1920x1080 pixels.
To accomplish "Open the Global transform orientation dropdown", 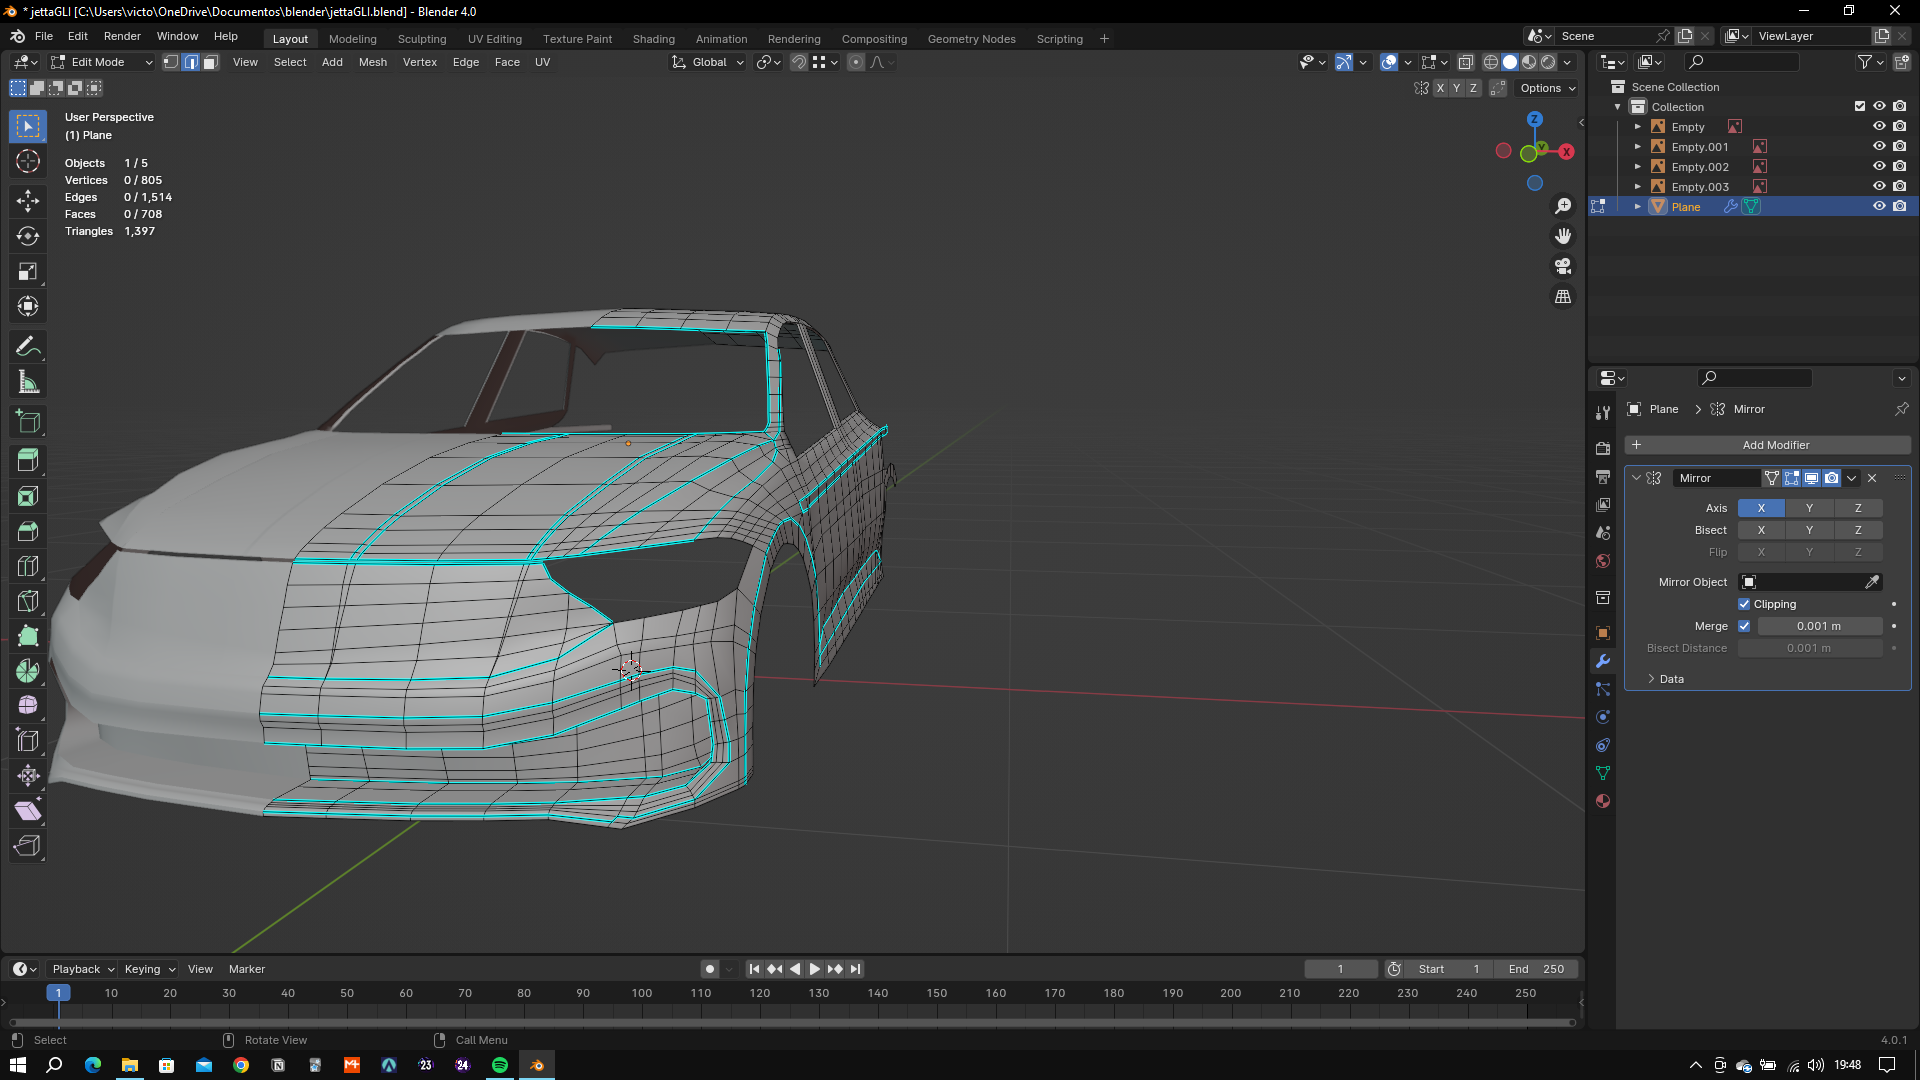I will click(x=709, y=62).
